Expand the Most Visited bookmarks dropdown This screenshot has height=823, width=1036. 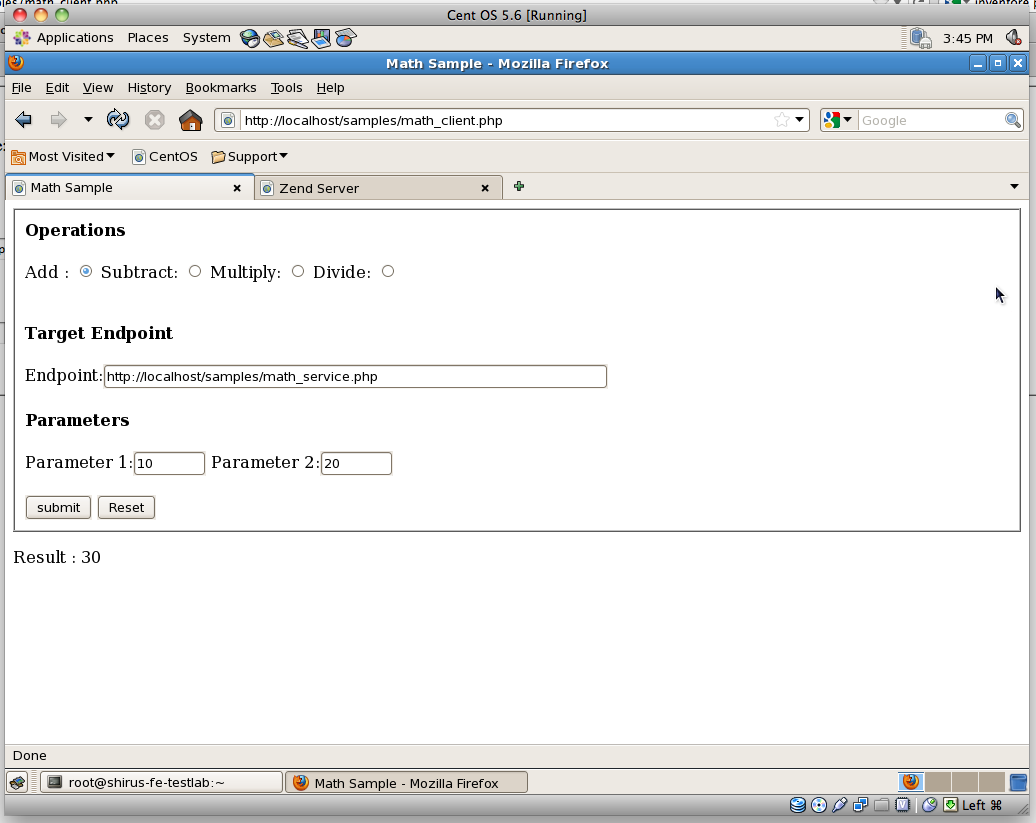point(110,156)
